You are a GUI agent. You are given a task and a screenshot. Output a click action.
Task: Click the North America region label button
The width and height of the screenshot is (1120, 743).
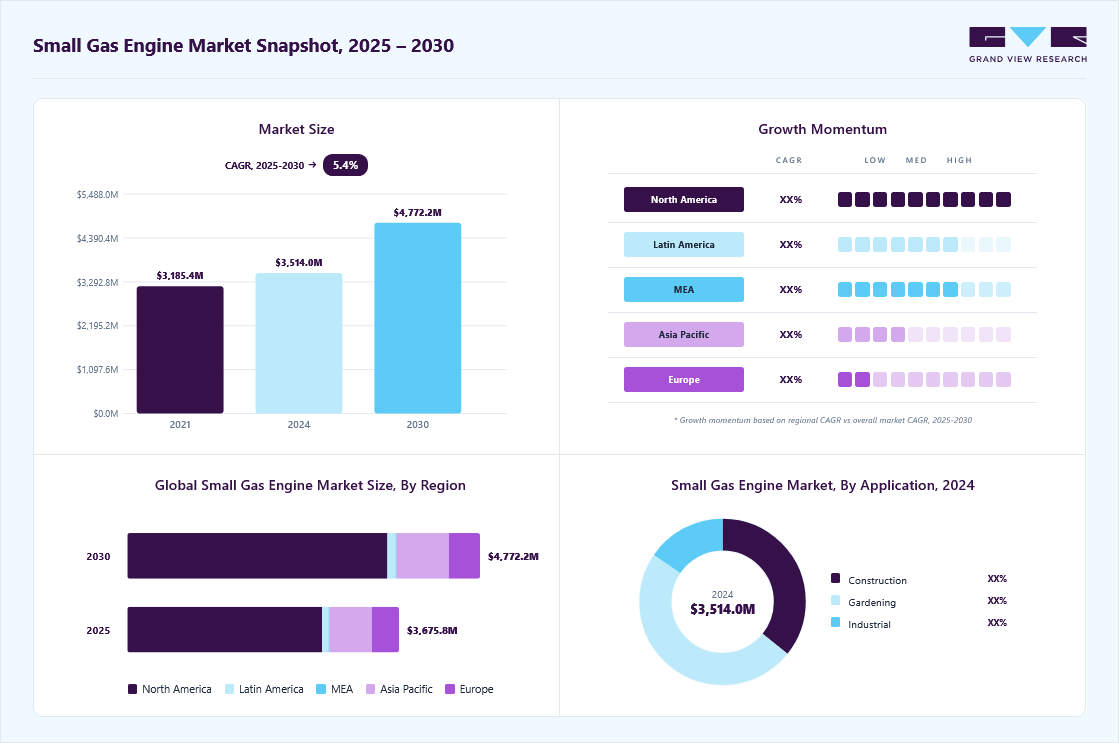click(x=684, y=199)
